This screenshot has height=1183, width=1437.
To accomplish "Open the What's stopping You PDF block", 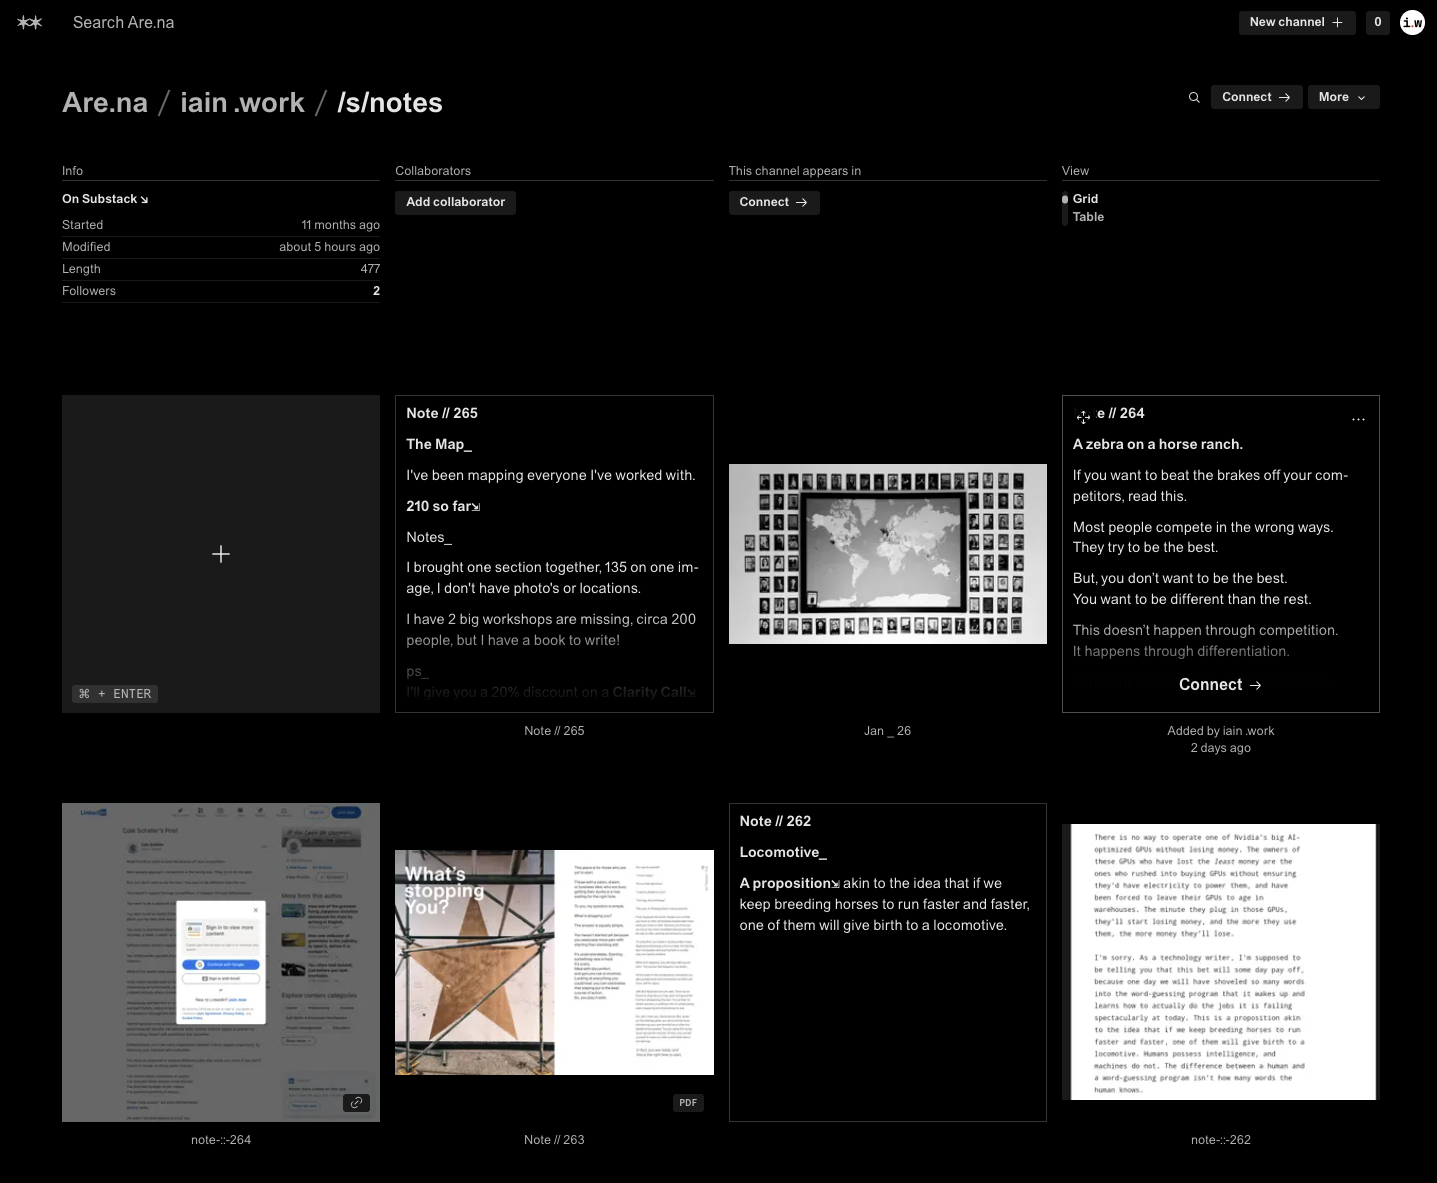I will pos(554,962).
